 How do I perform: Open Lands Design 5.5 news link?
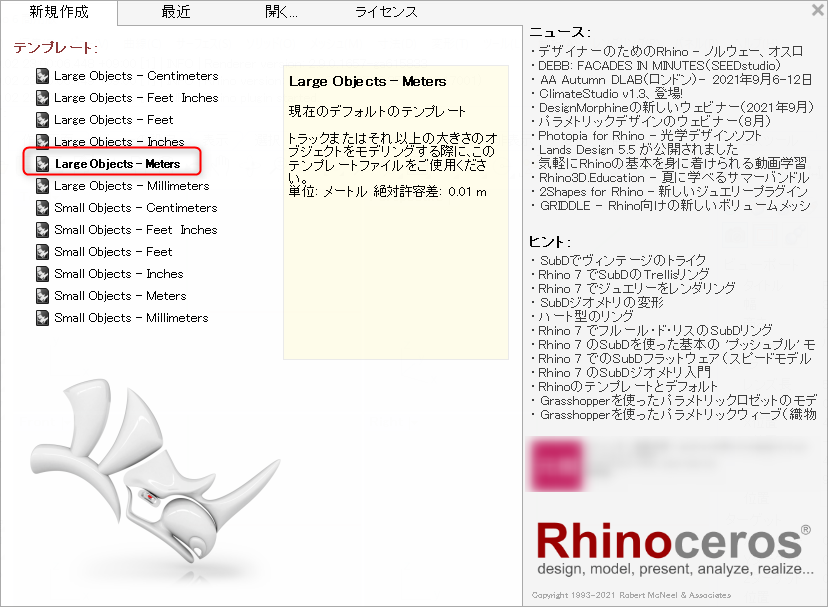click(638, 150)
